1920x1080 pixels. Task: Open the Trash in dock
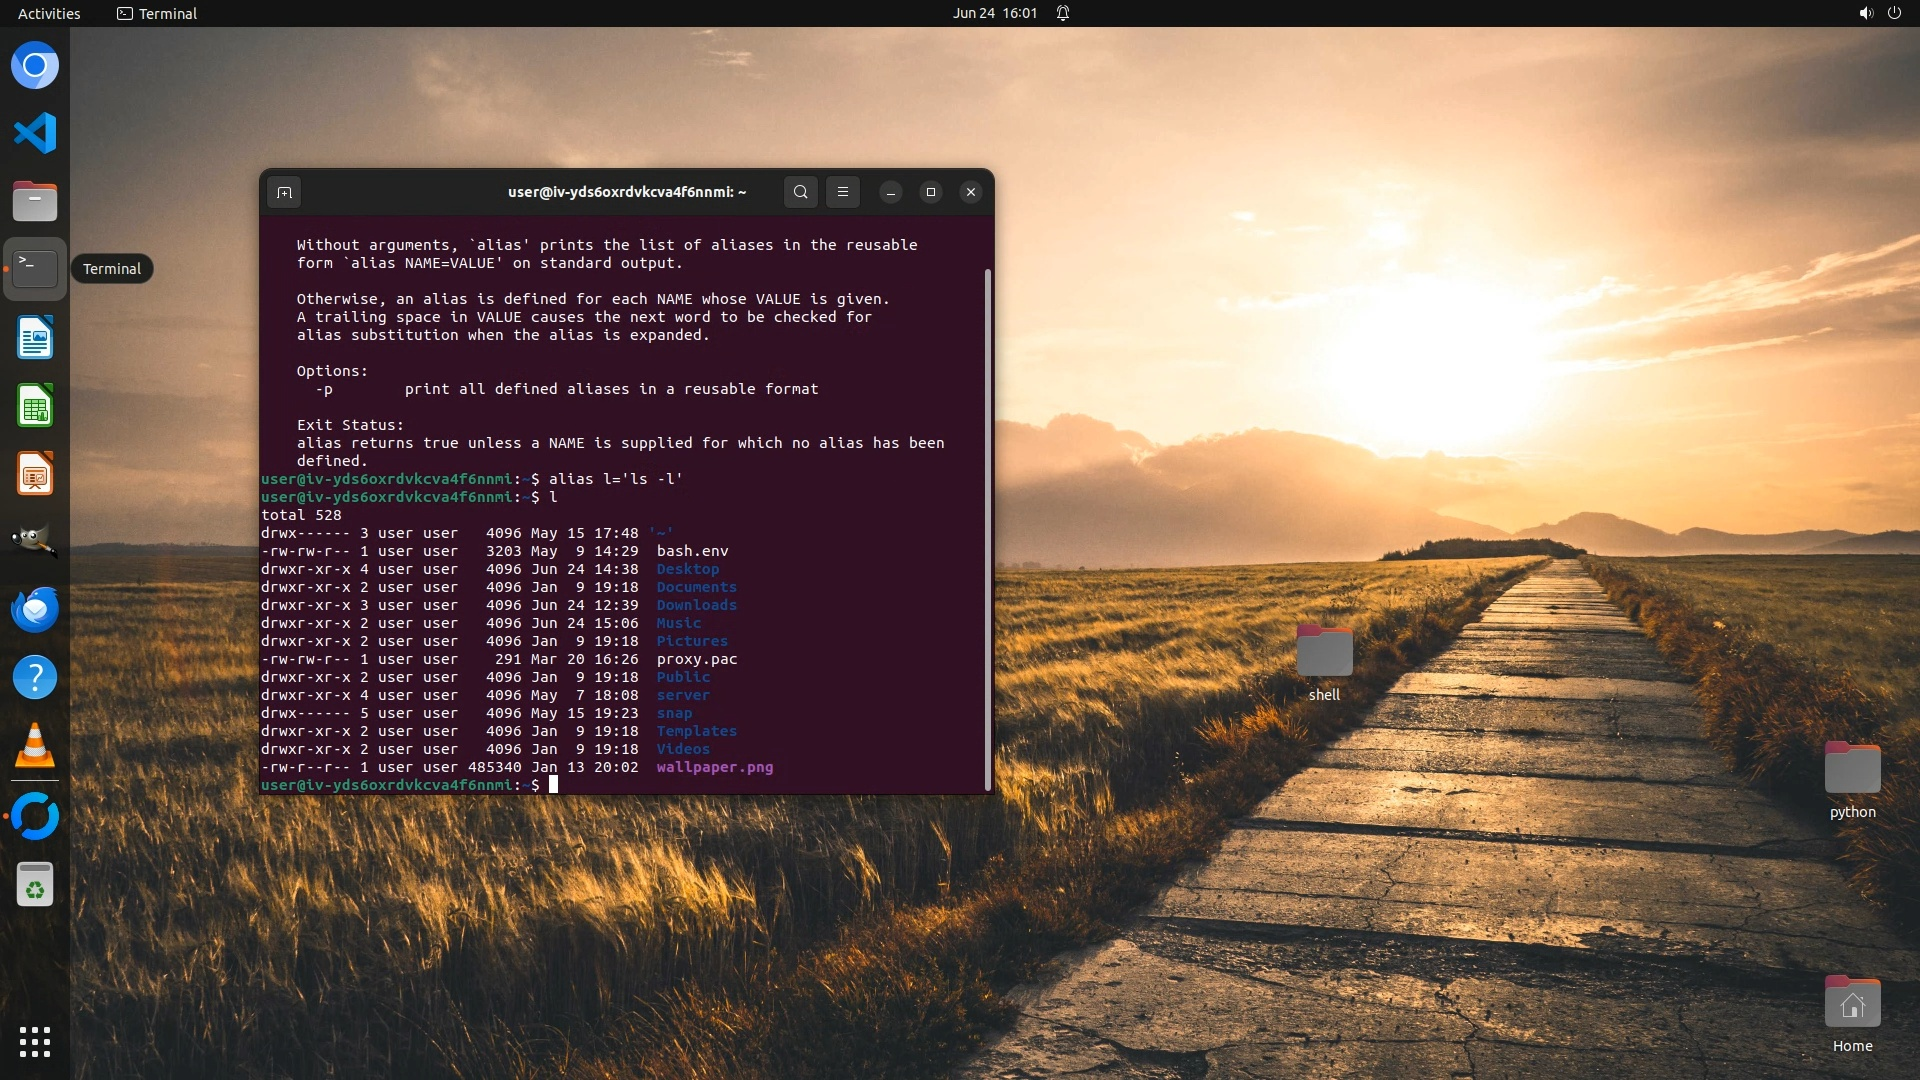pos(35,884)
